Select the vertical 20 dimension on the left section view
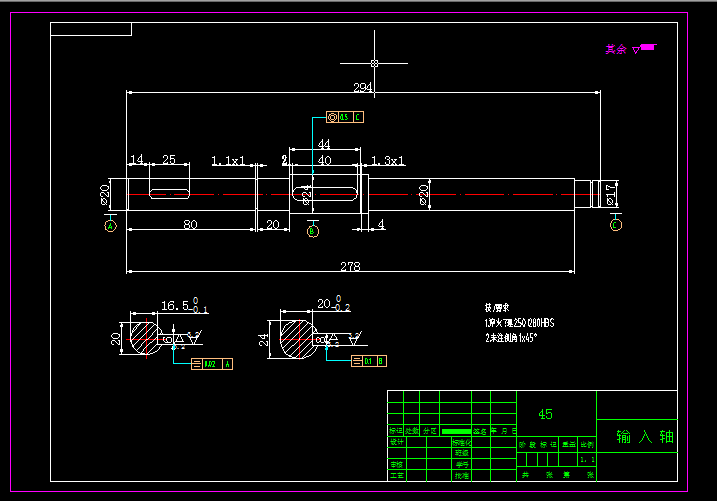717x501 pixels. point(115,338)
